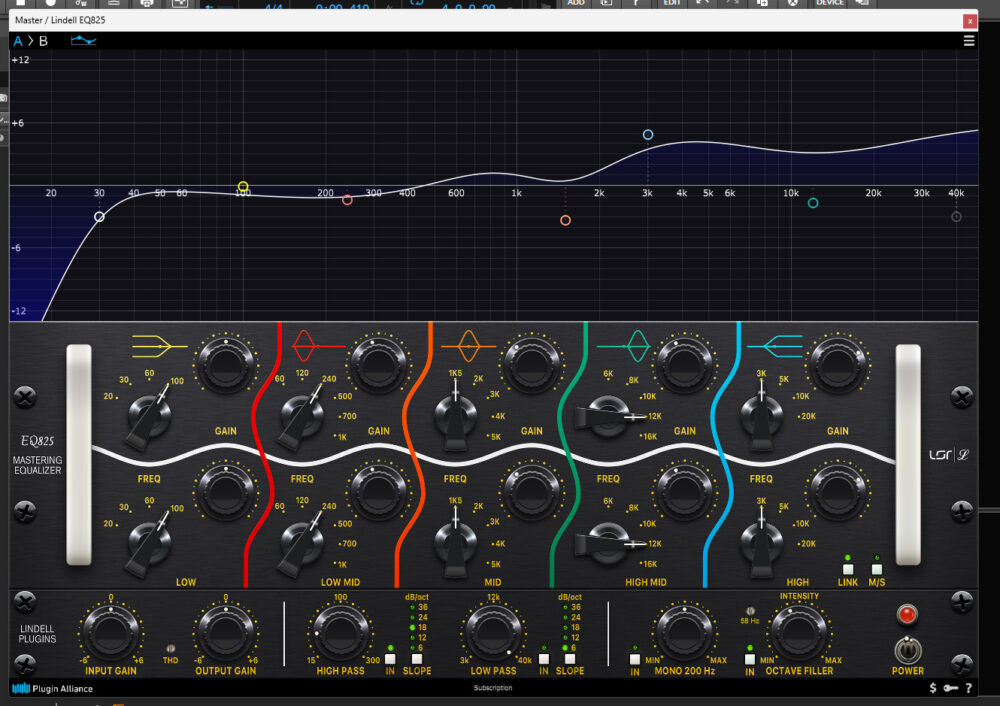Click the lower HIGH MID band gain knob
Screen dimensions: 1000x706
click(685, 492)
